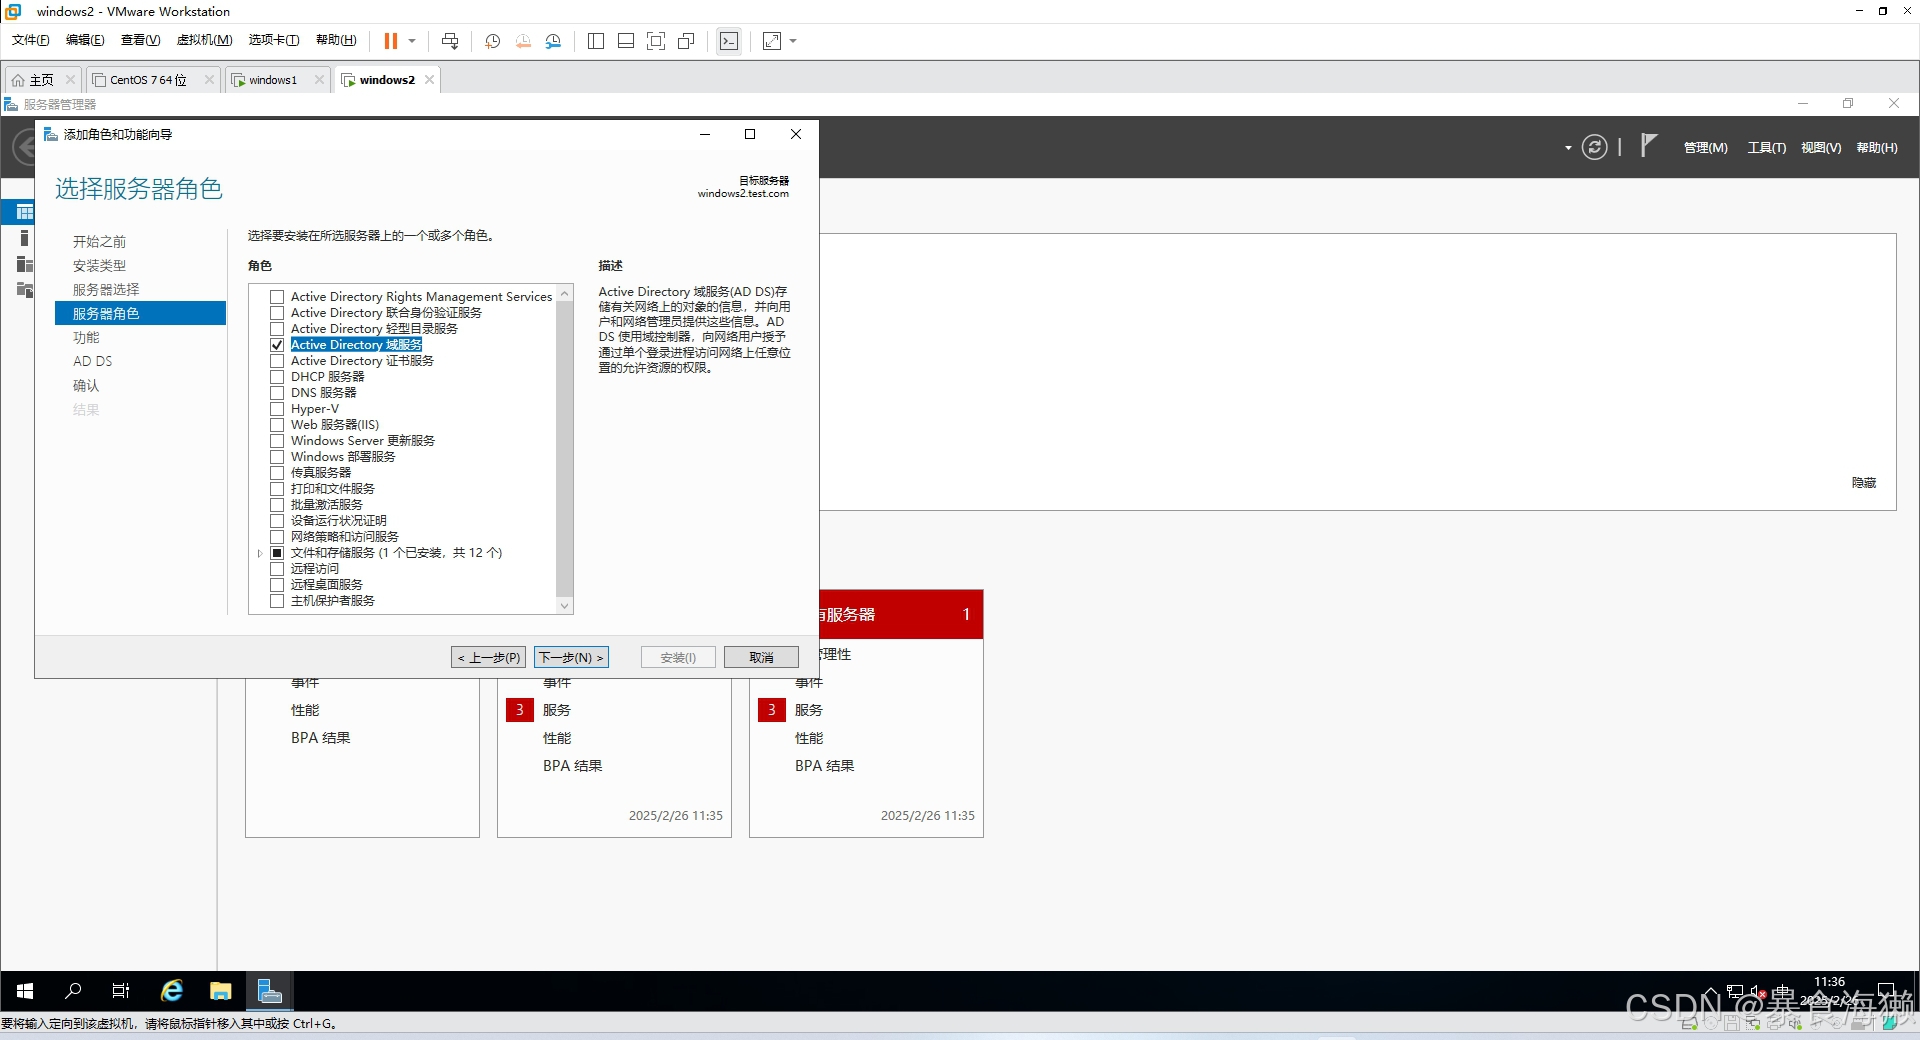Screen dimensions: 1920x1040
Task: Open the Server Manager dashboard sidebar icon
Action: point(24,212)
